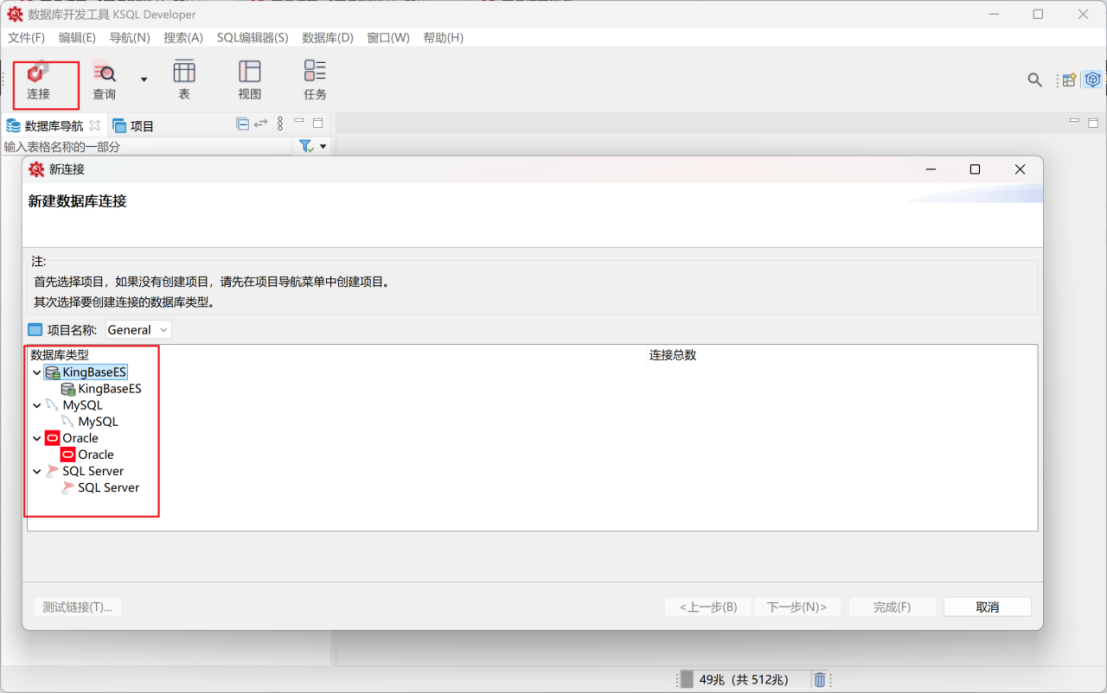Click the table name filter input field
Screen dimensions: 1107x694
pyautogui.click(x=145, y=147)
